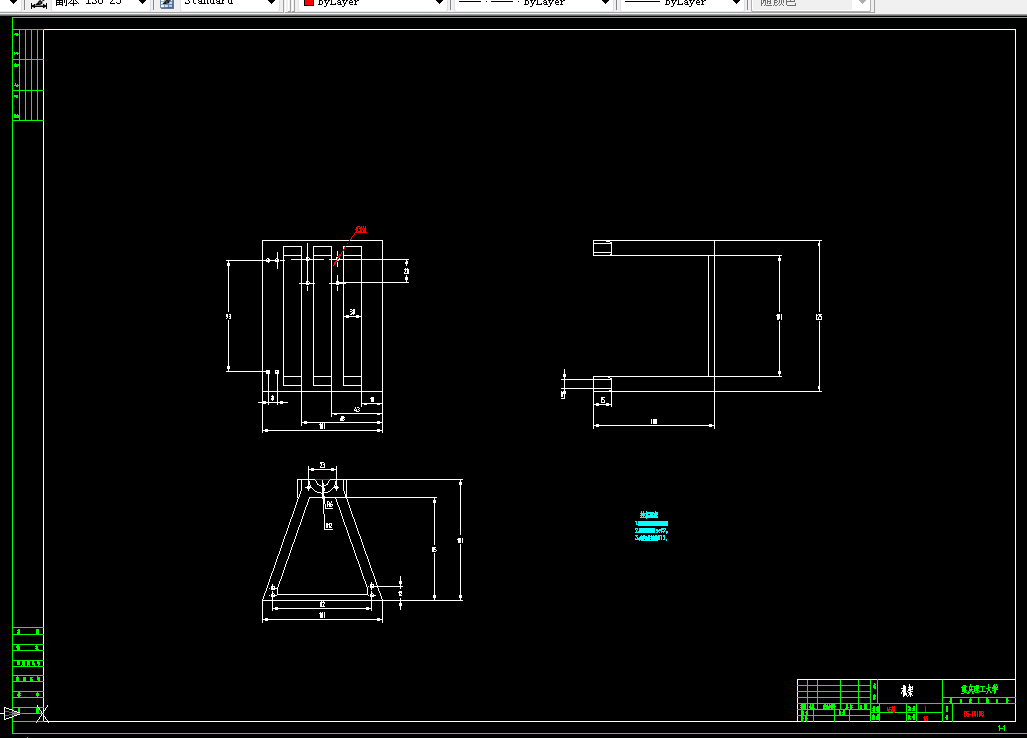This screenshot has width=1027, height=738.
Task: Select the red leader annotation on the top view
Action: pos(350,246)
